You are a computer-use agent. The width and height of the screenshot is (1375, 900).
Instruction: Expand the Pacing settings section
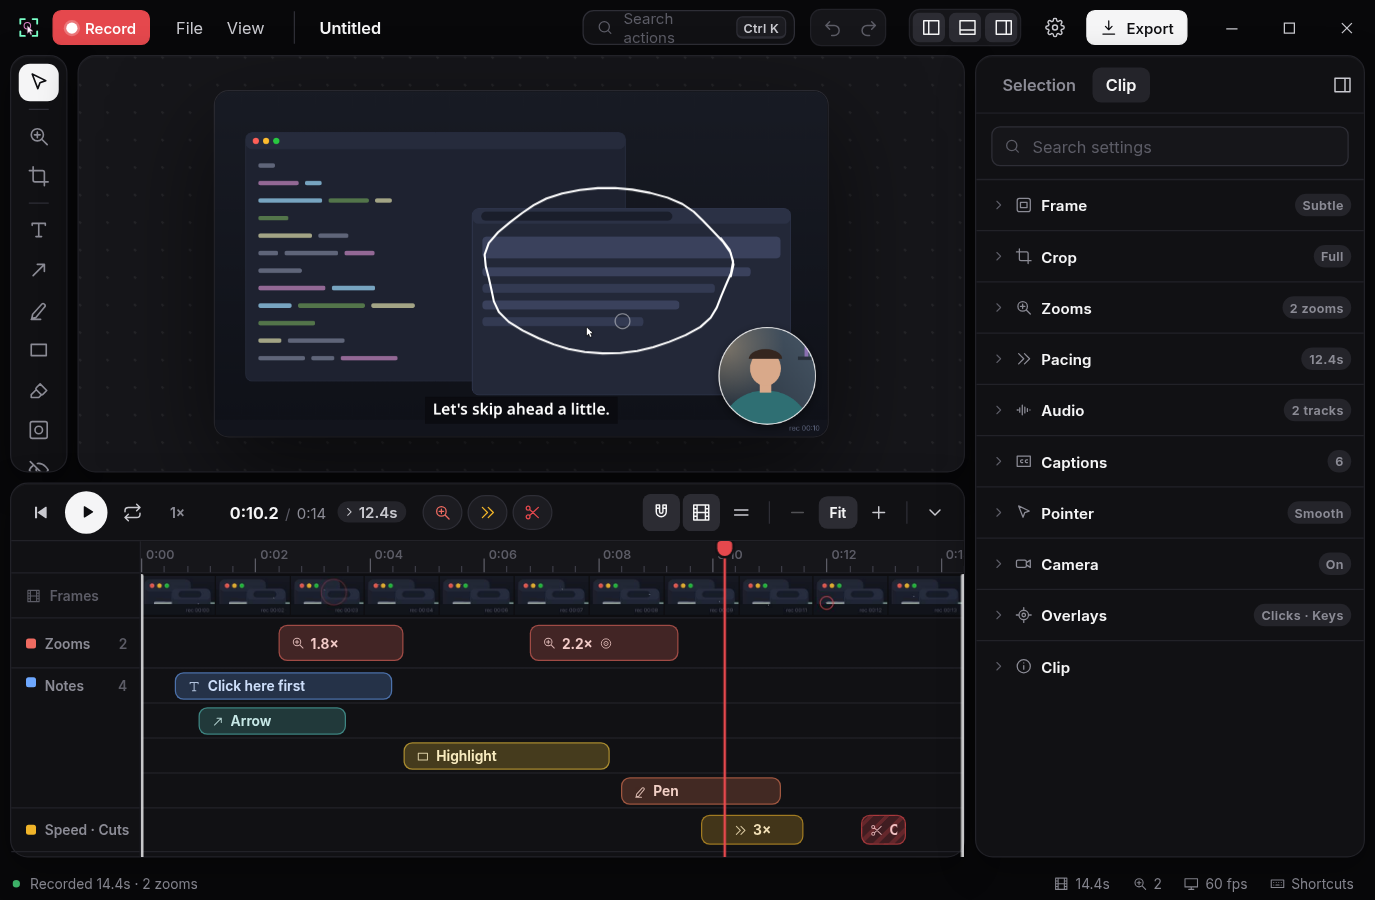pos(1170,359)
